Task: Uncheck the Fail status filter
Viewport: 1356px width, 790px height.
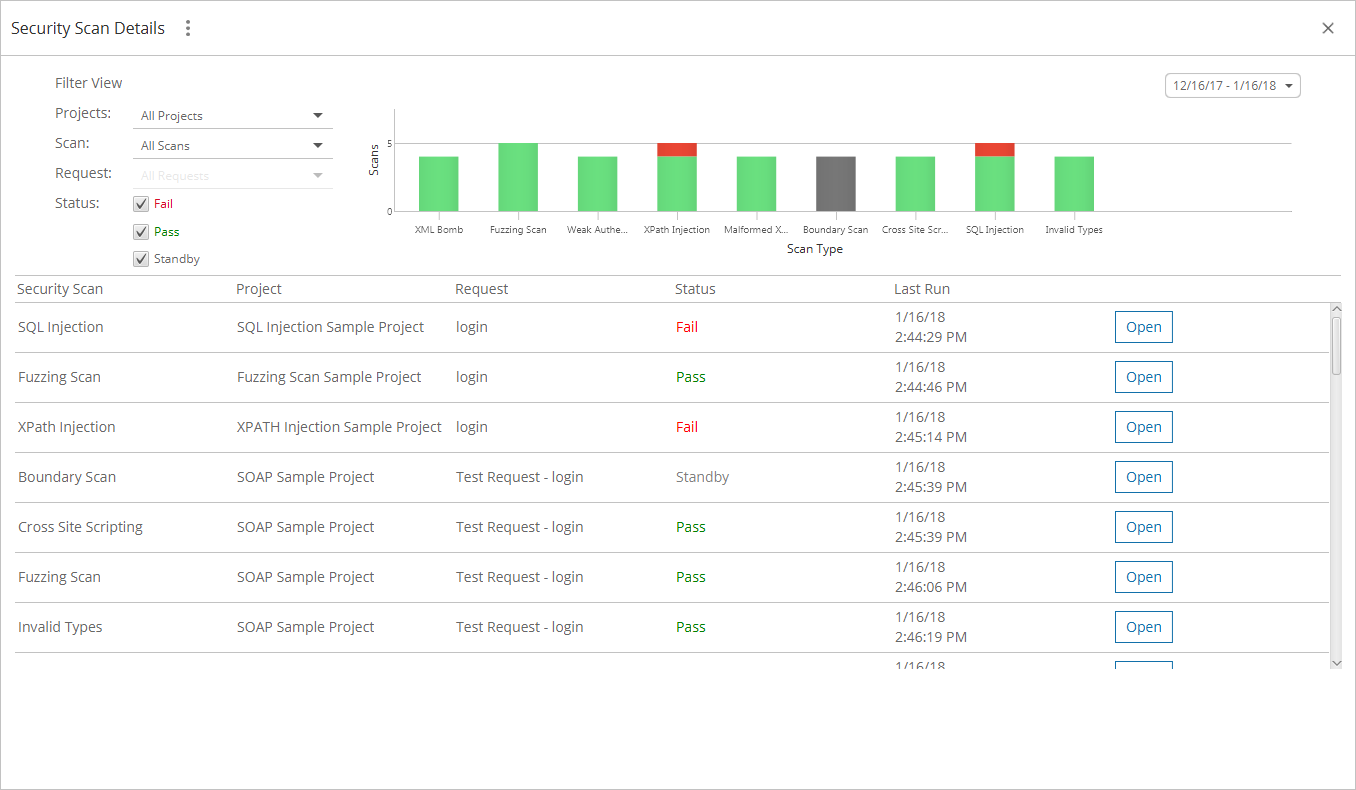Action: [141, 203]
